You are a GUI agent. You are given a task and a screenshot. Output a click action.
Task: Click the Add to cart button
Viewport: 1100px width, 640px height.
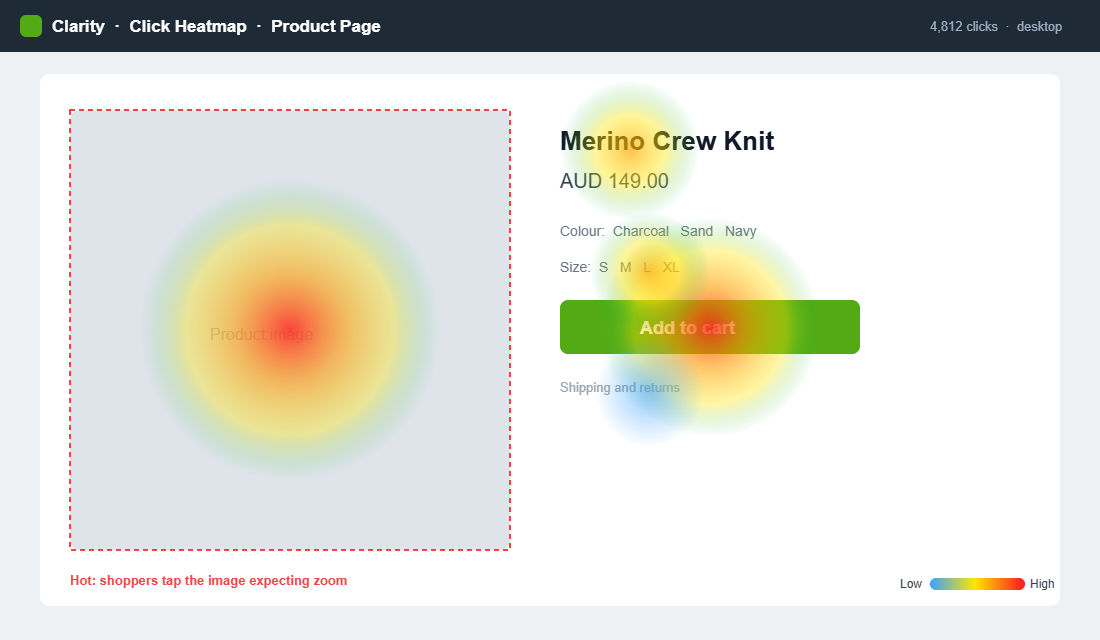coord(710,327)
